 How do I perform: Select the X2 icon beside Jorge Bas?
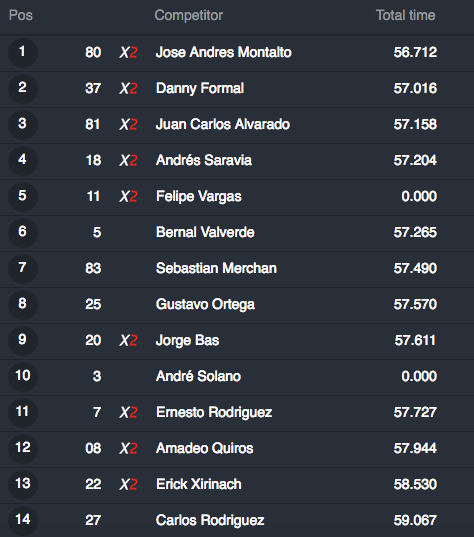(128, 341)
